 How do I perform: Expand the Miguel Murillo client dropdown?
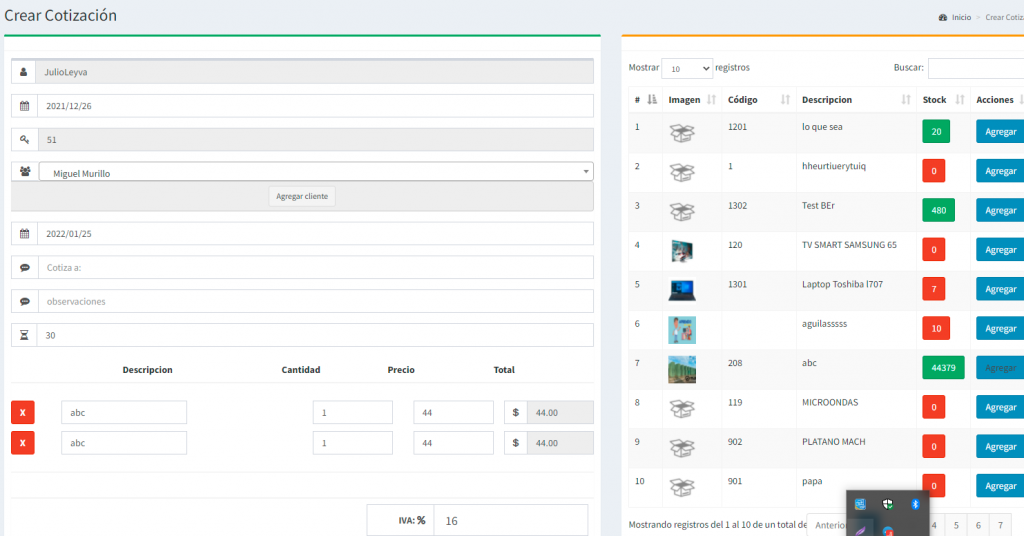585,173
